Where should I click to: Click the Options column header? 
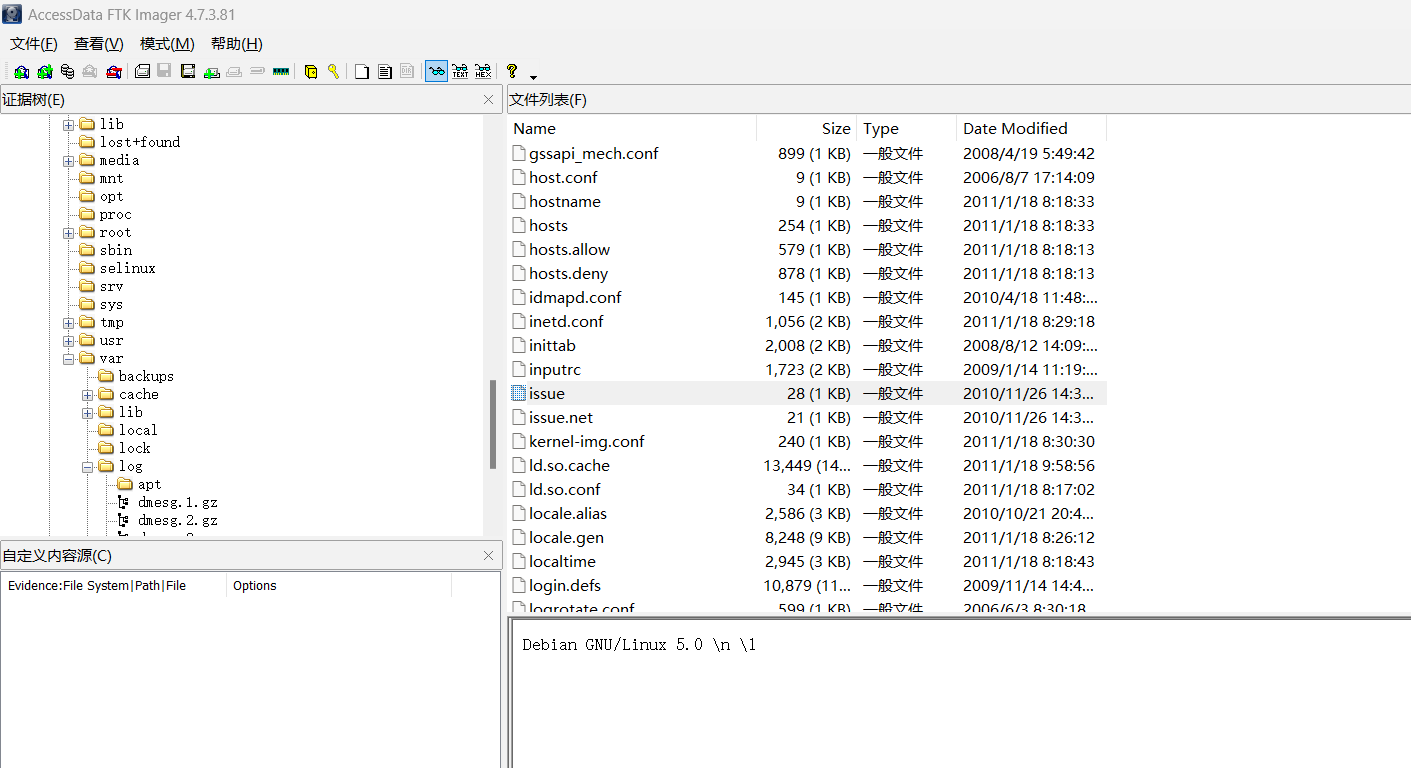339,586
